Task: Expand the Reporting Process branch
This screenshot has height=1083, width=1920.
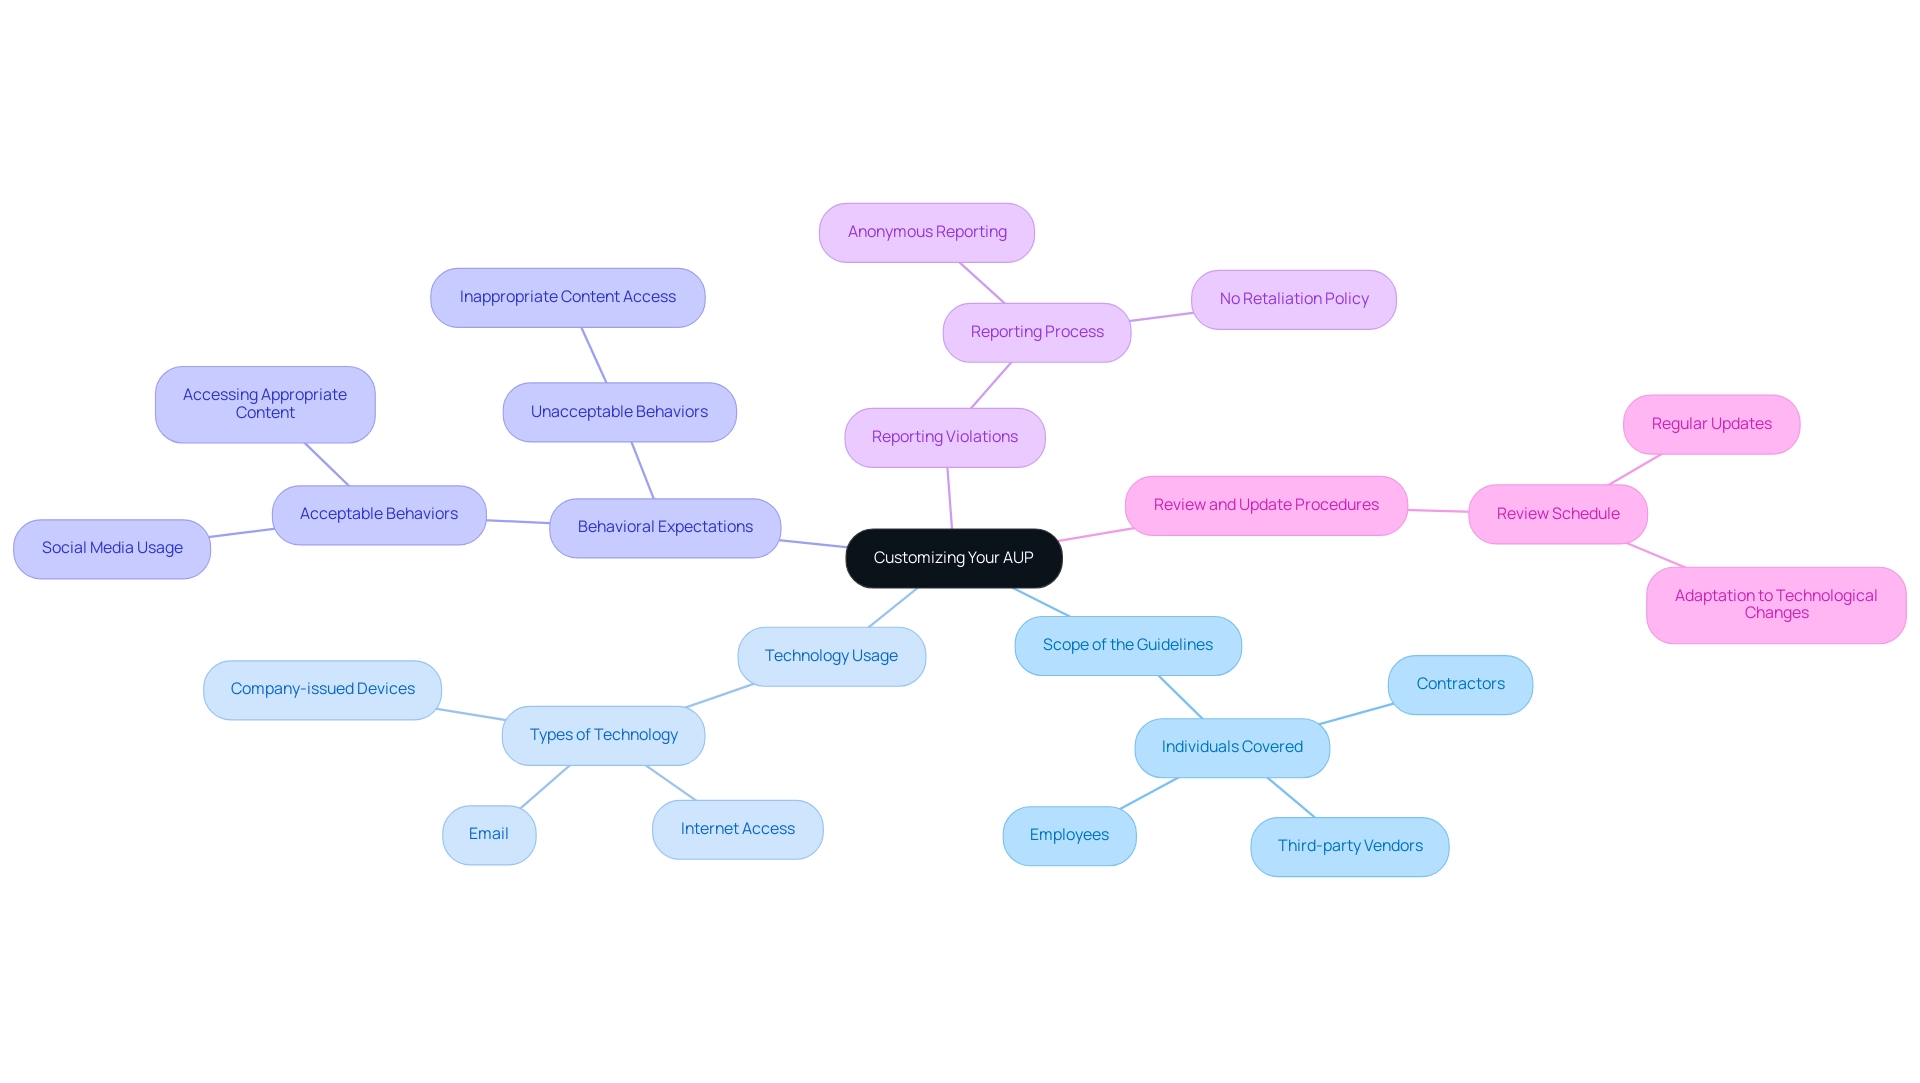Action: (x=1036, y=331)
